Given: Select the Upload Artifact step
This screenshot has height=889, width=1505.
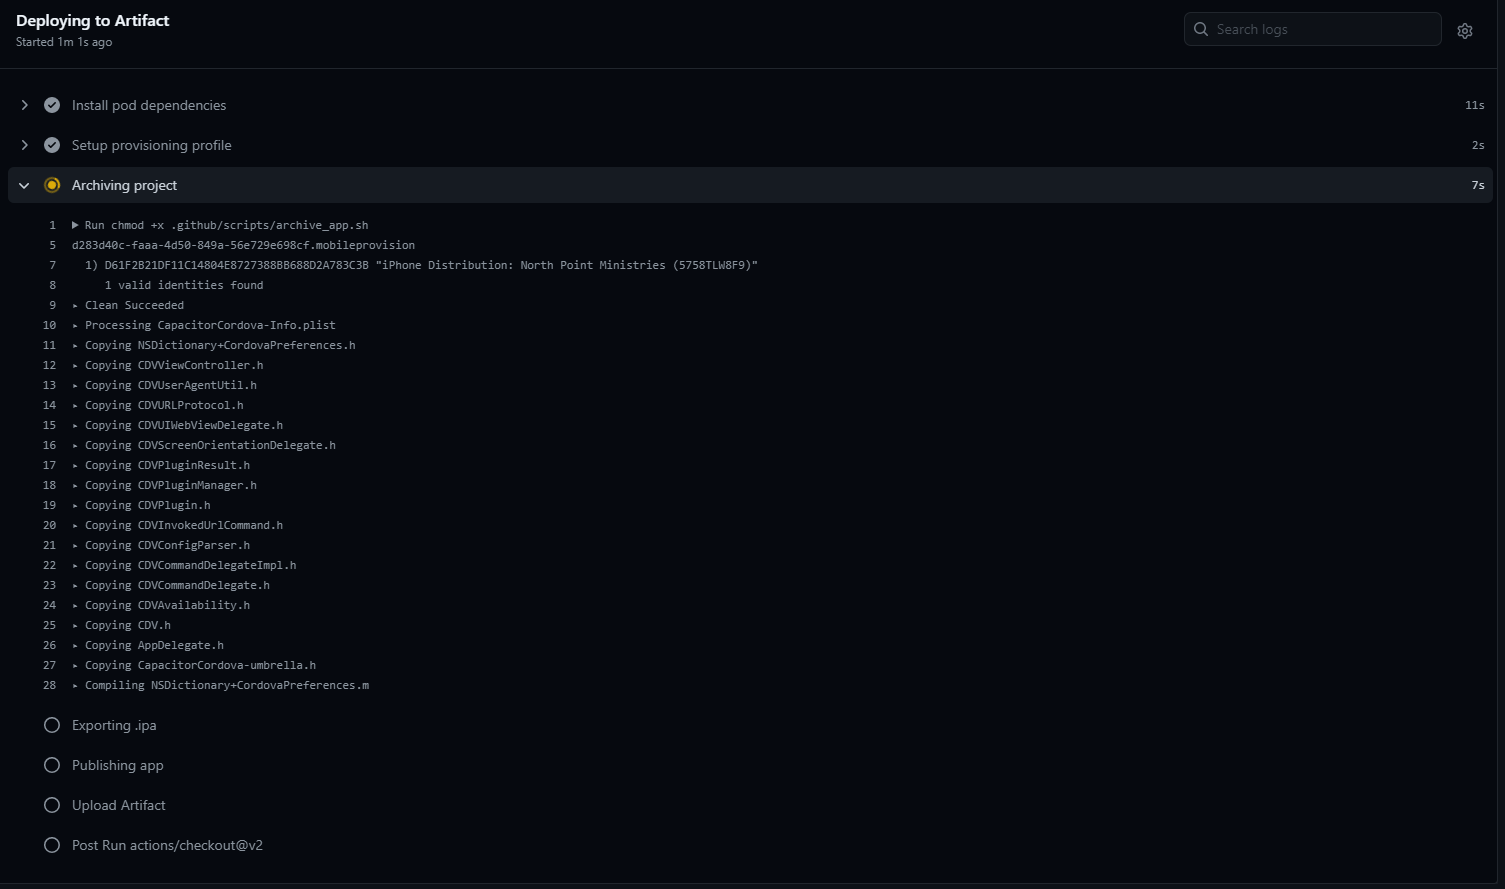Looking at the screenshot, I should (118, 805).
